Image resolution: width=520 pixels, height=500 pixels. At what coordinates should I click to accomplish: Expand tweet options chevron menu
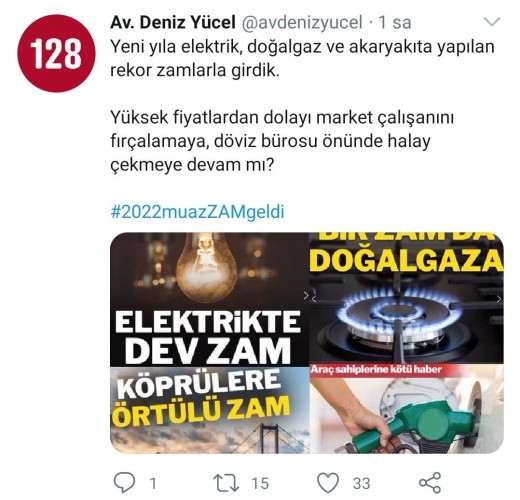(x=492, y=22)
